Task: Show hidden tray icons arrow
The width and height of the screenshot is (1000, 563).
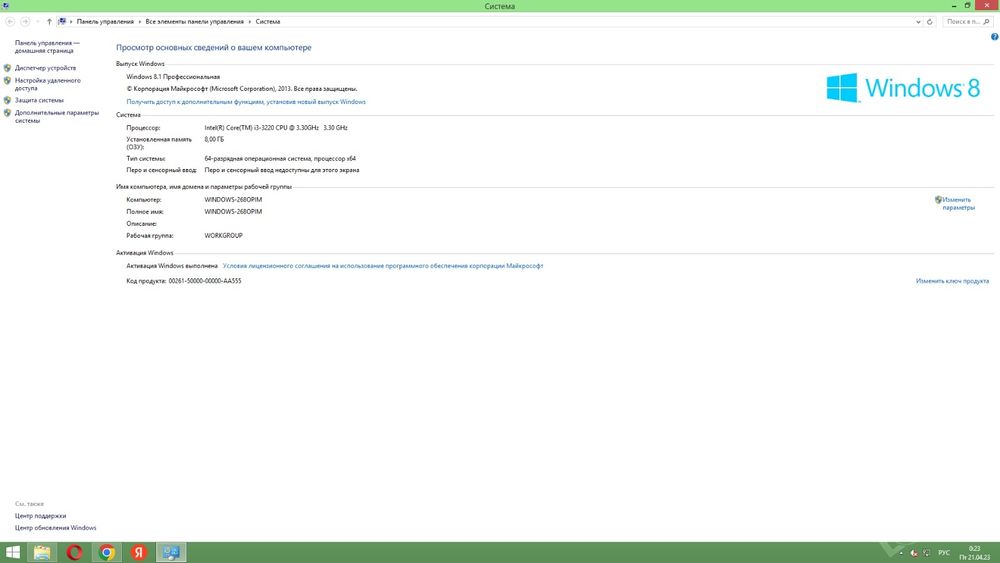Action: (x=901, y=553)
